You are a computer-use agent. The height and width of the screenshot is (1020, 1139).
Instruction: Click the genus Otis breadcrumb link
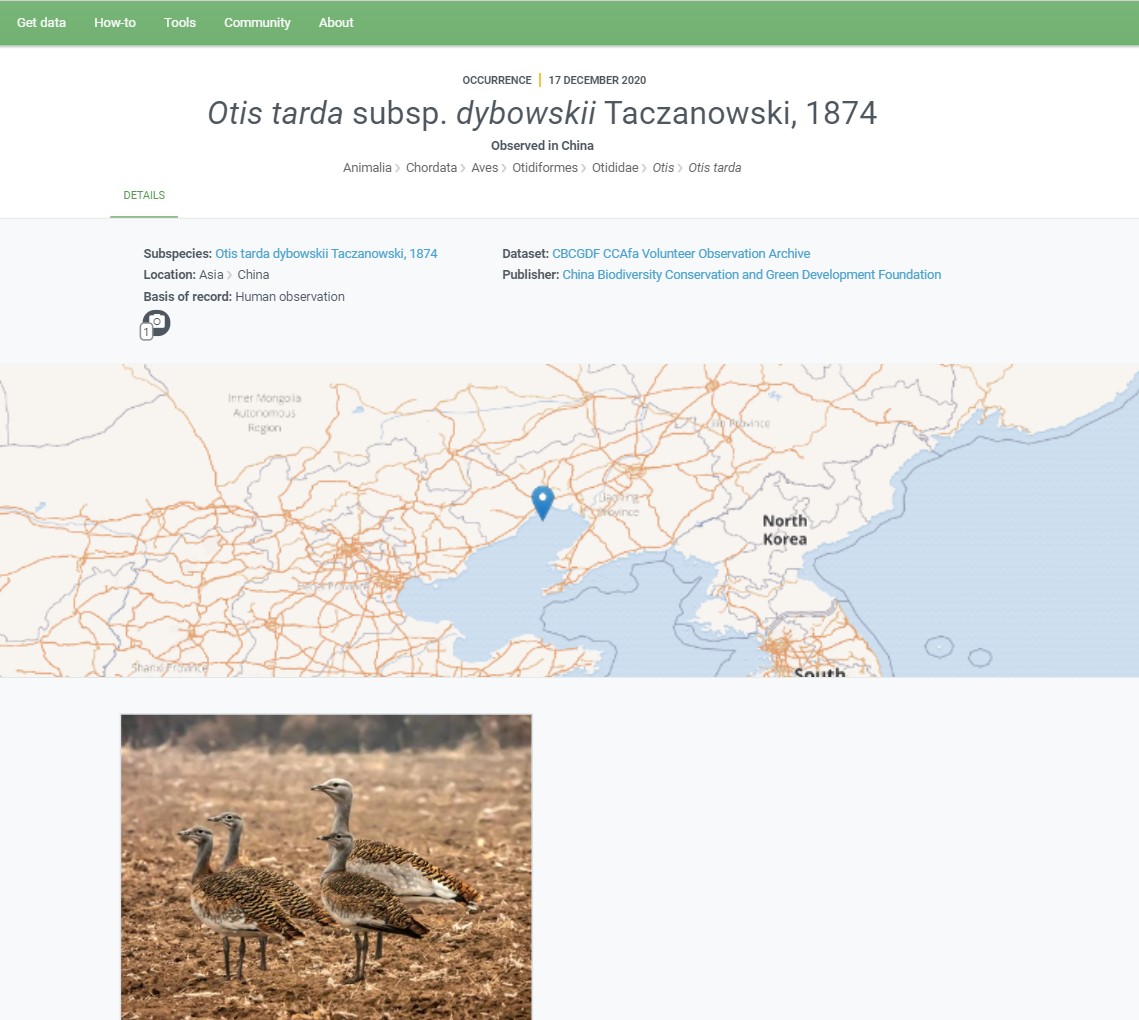coord(663,168)
